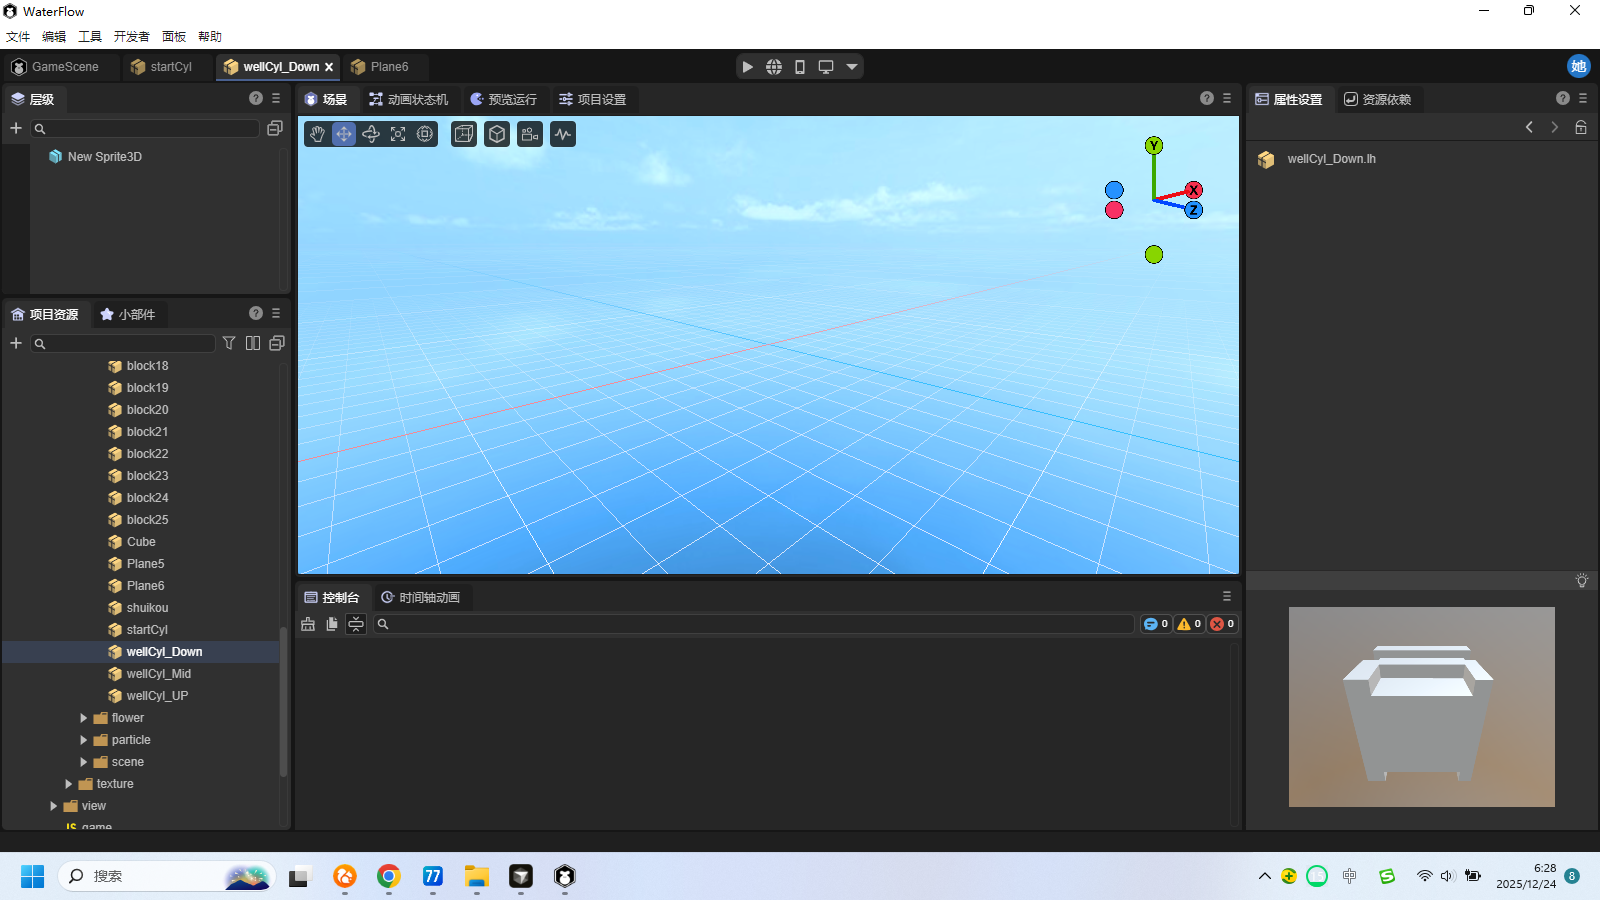Select the wellCyl_Mid asset
The height and width of the screenshot is (900, 1600).
click(x=158, y=674)
